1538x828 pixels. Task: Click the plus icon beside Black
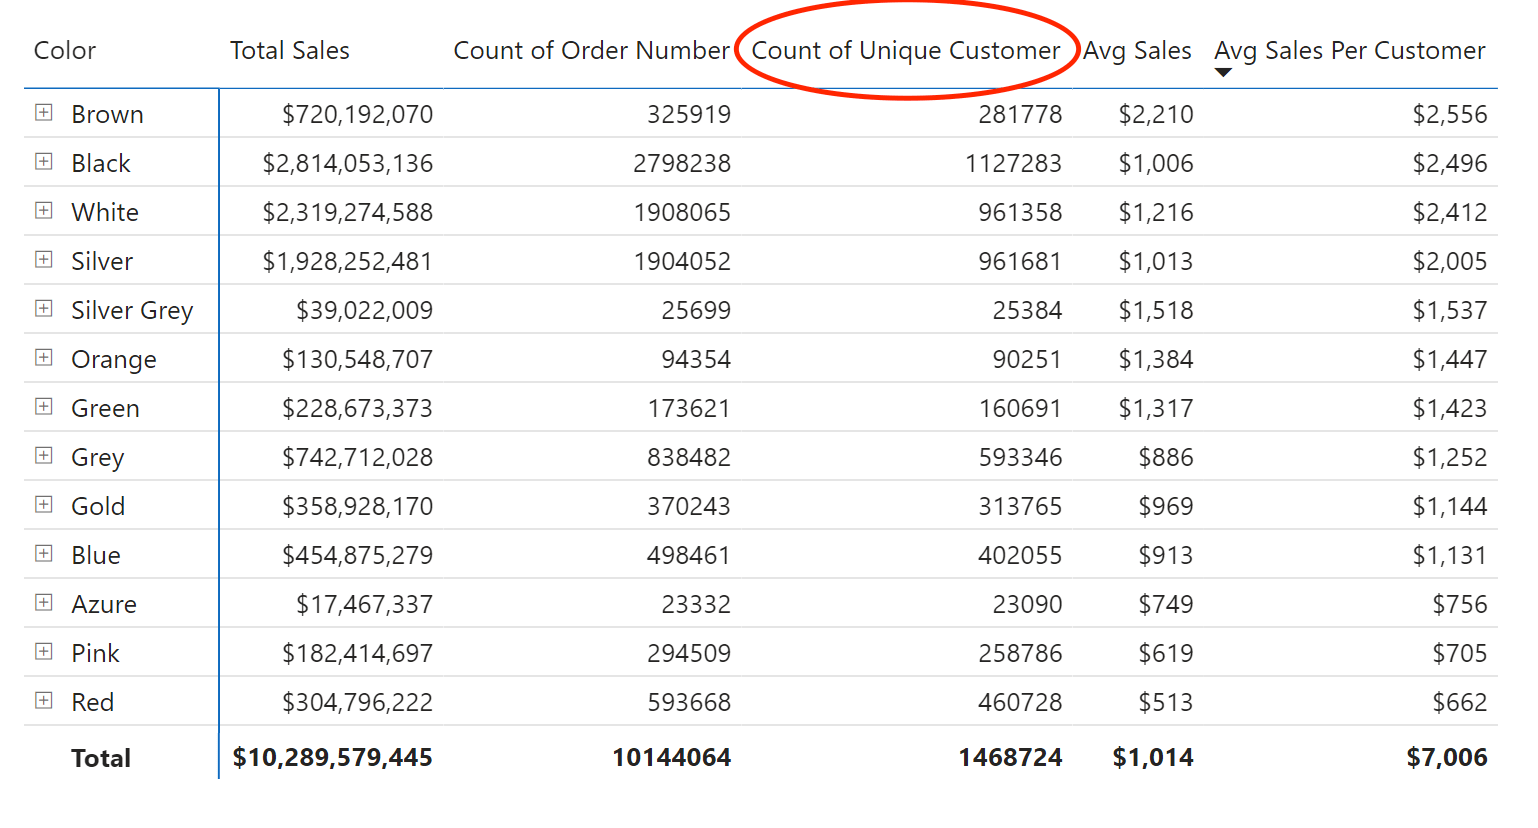pos(43,162)
